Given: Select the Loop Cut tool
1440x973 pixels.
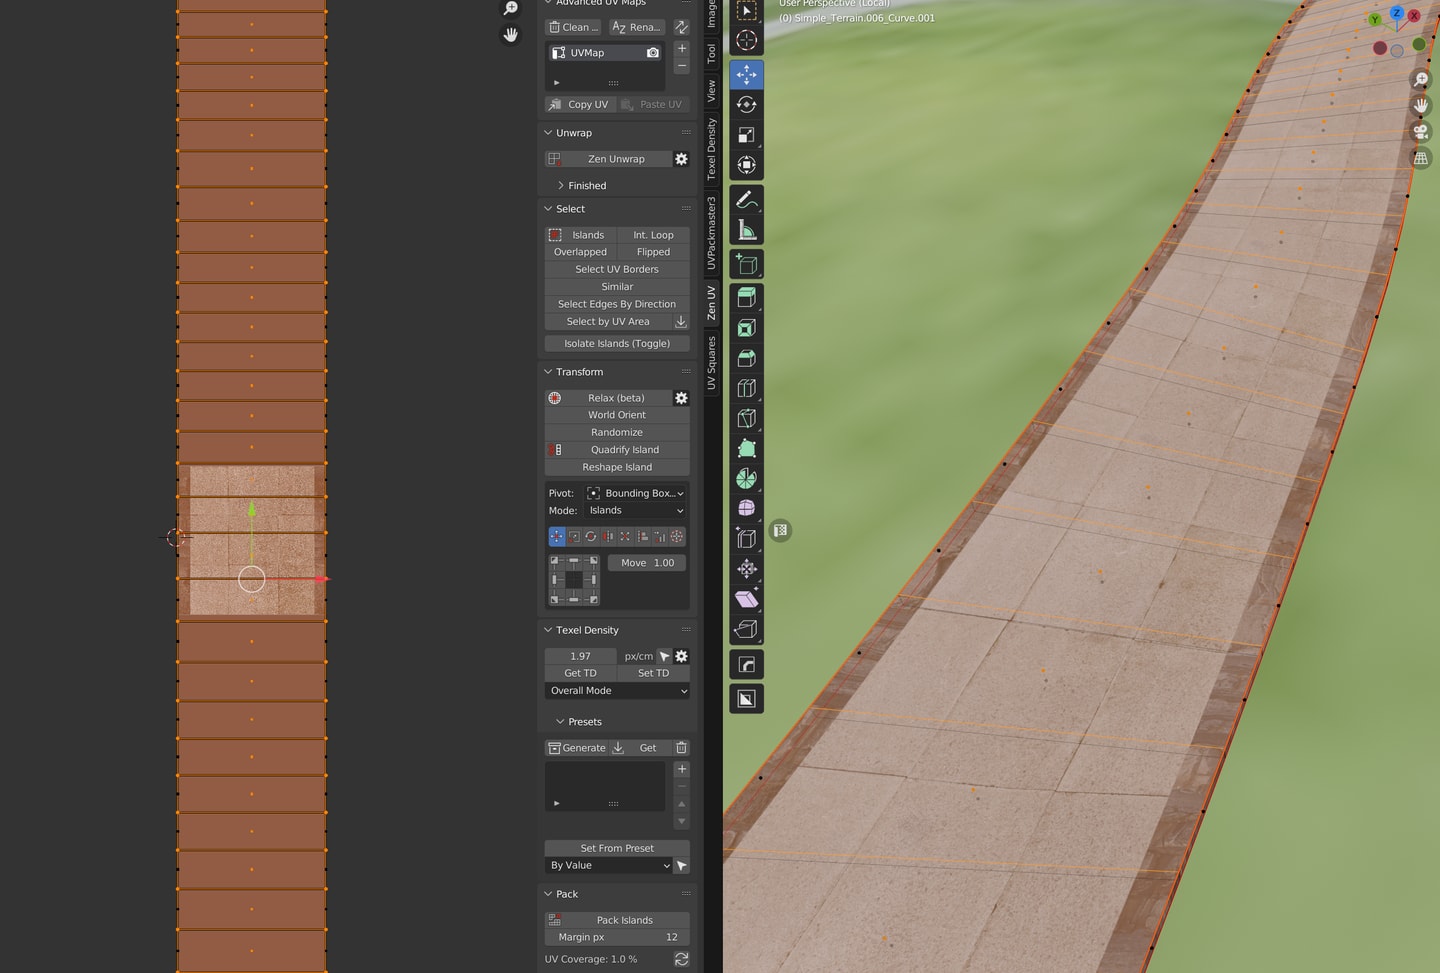Looking at the screenshot, I should (746, 388).
